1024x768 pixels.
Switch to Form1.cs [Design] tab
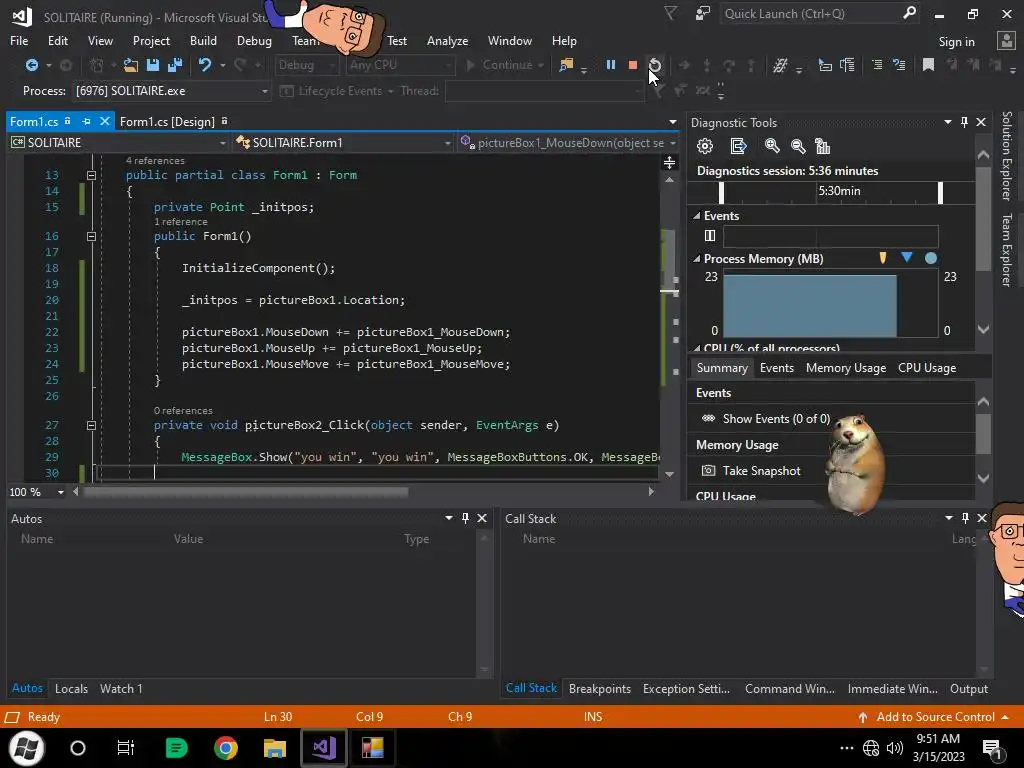coord(167,121)
